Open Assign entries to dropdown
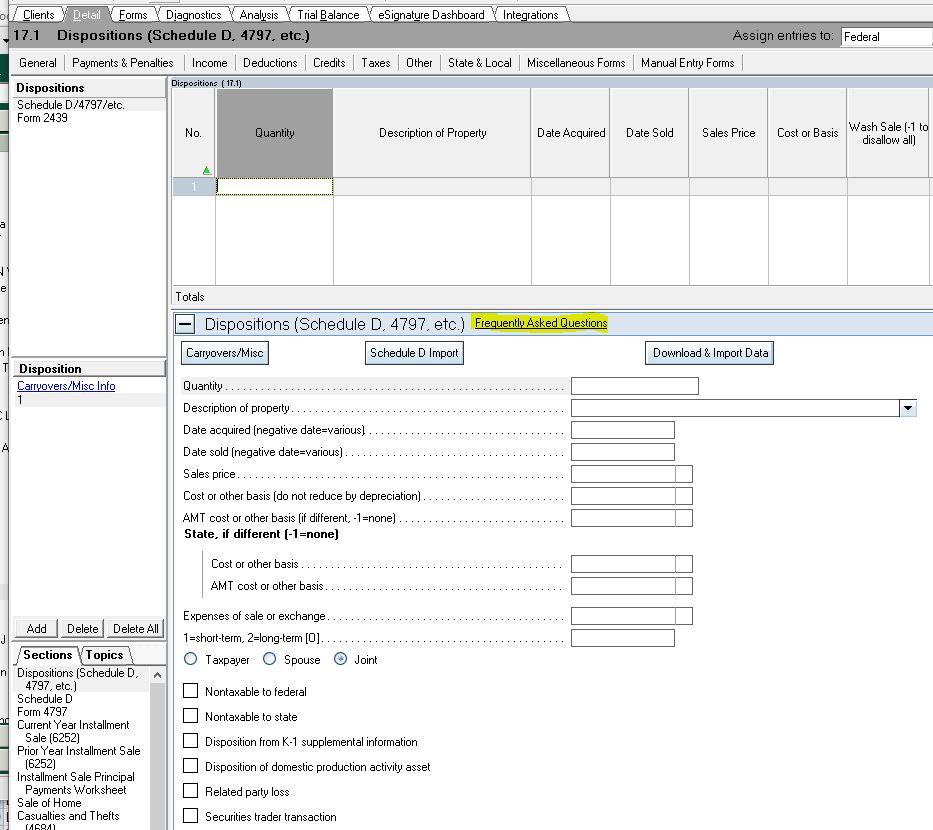This screenshot has height=830, width=933. pyautogui.click(x=885, y=37)
